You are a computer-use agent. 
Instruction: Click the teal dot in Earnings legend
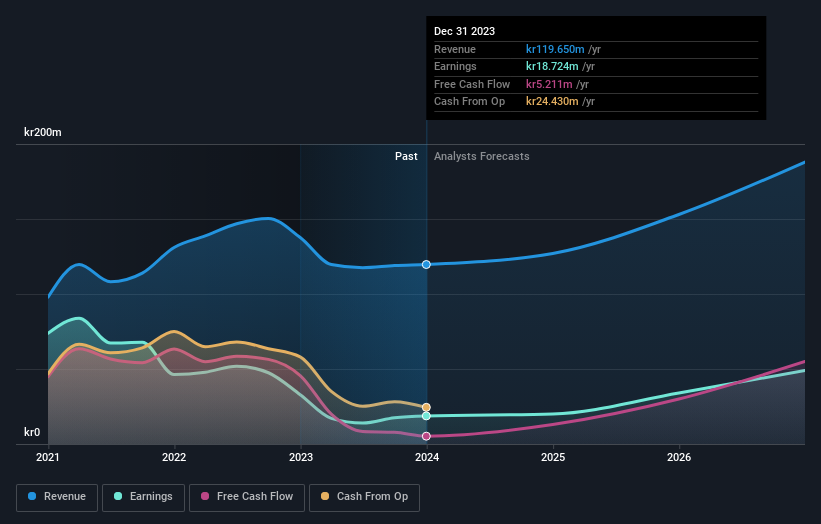pyautogui.click(x=118, y=496)
